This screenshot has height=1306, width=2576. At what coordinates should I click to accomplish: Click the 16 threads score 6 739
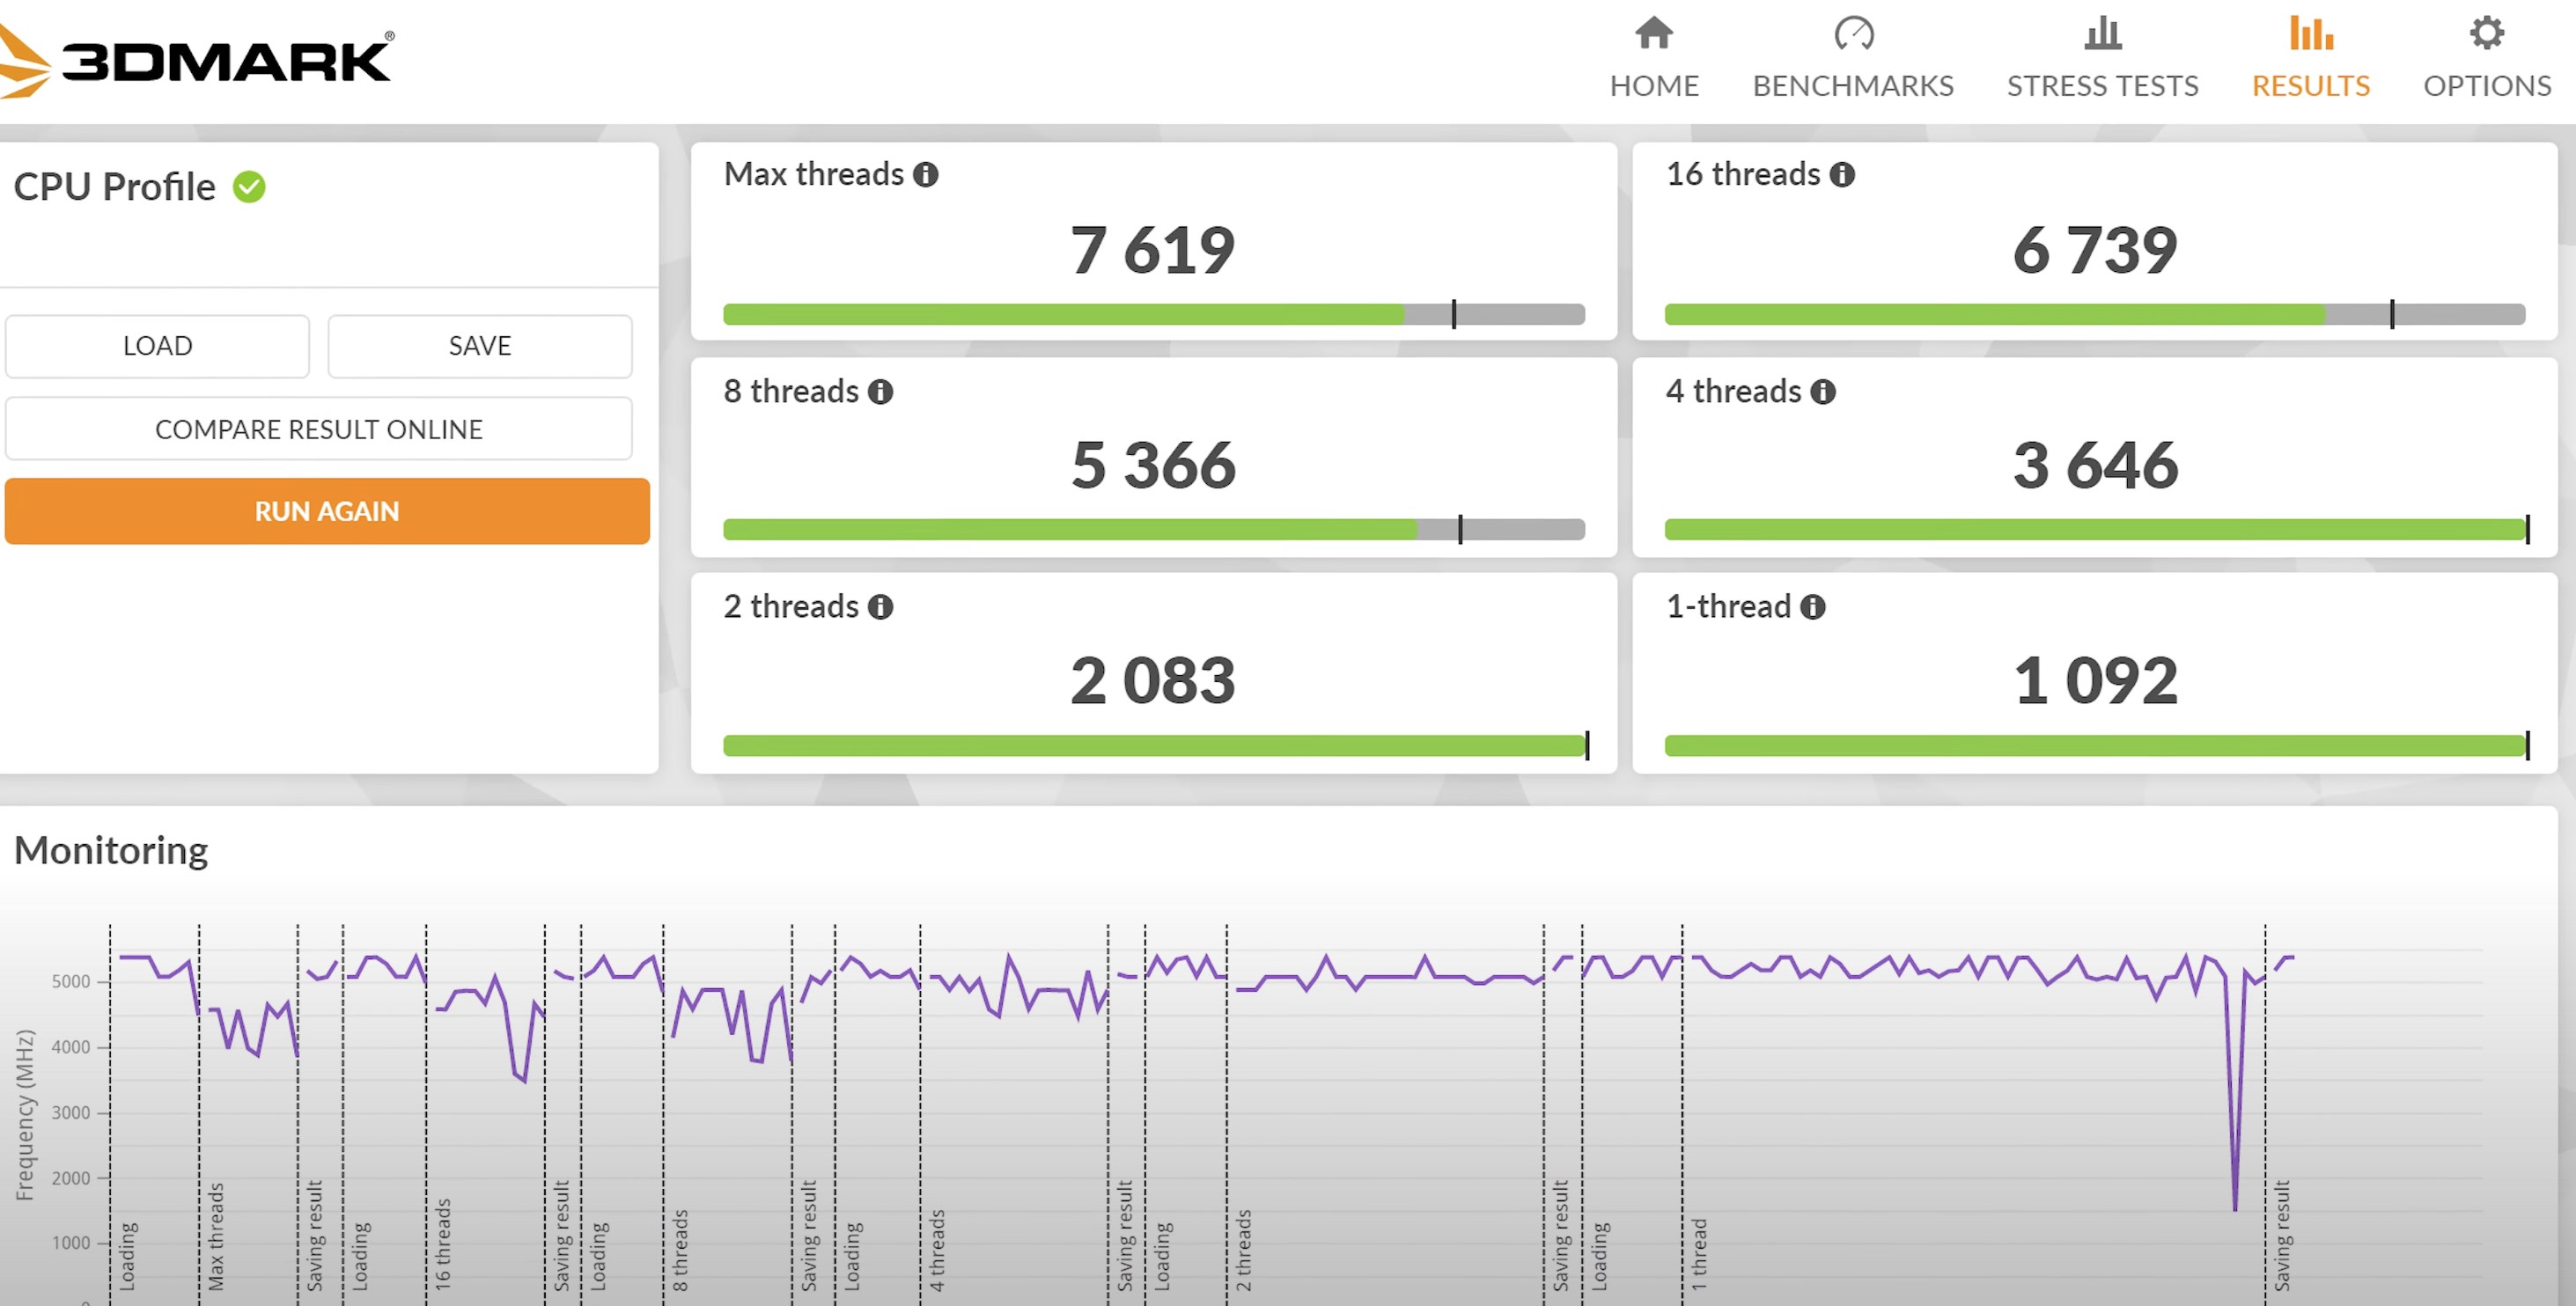(x=2095, y=250)
